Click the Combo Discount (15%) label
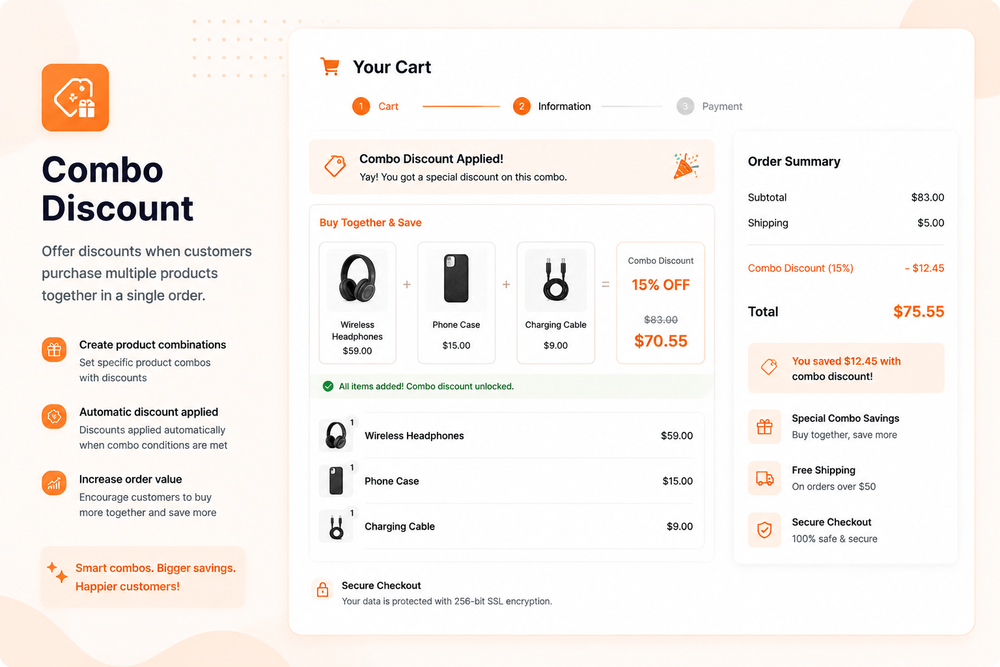The height and width of the screenshot is (667, 1000). (x=800, y=268)
